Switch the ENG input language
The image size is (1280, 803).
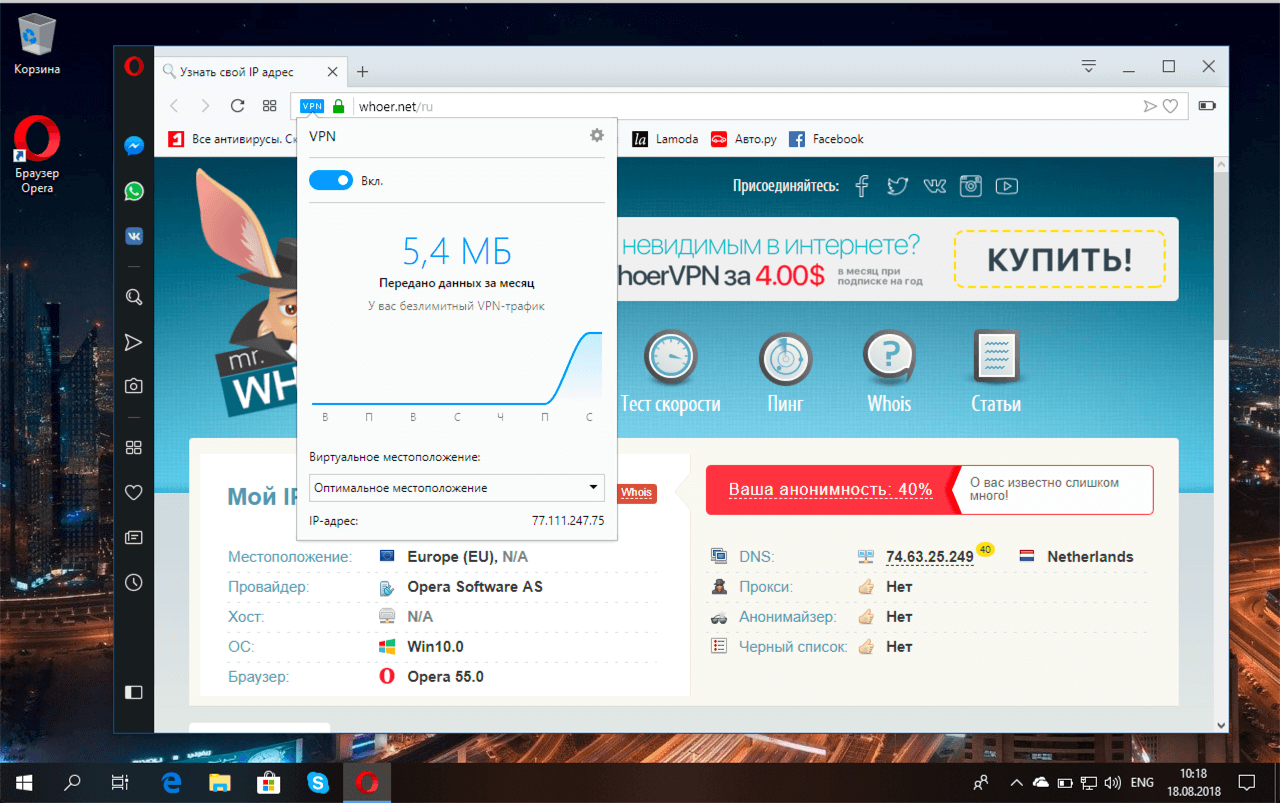point(1142,782)
